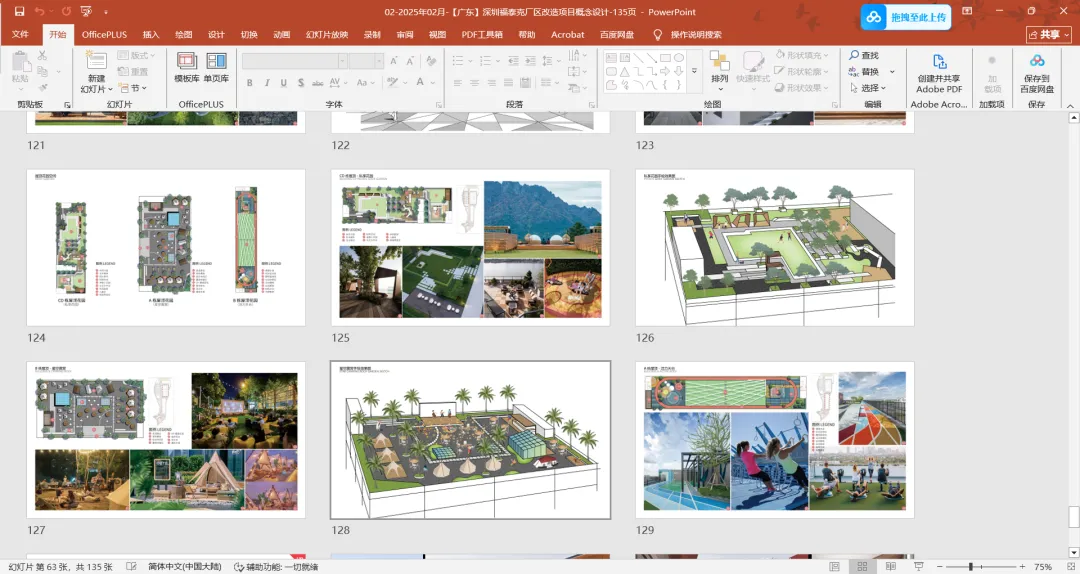Expand the customize quick access toolbar arrow
The image size is (1080, 574).
tap(105, 12)
